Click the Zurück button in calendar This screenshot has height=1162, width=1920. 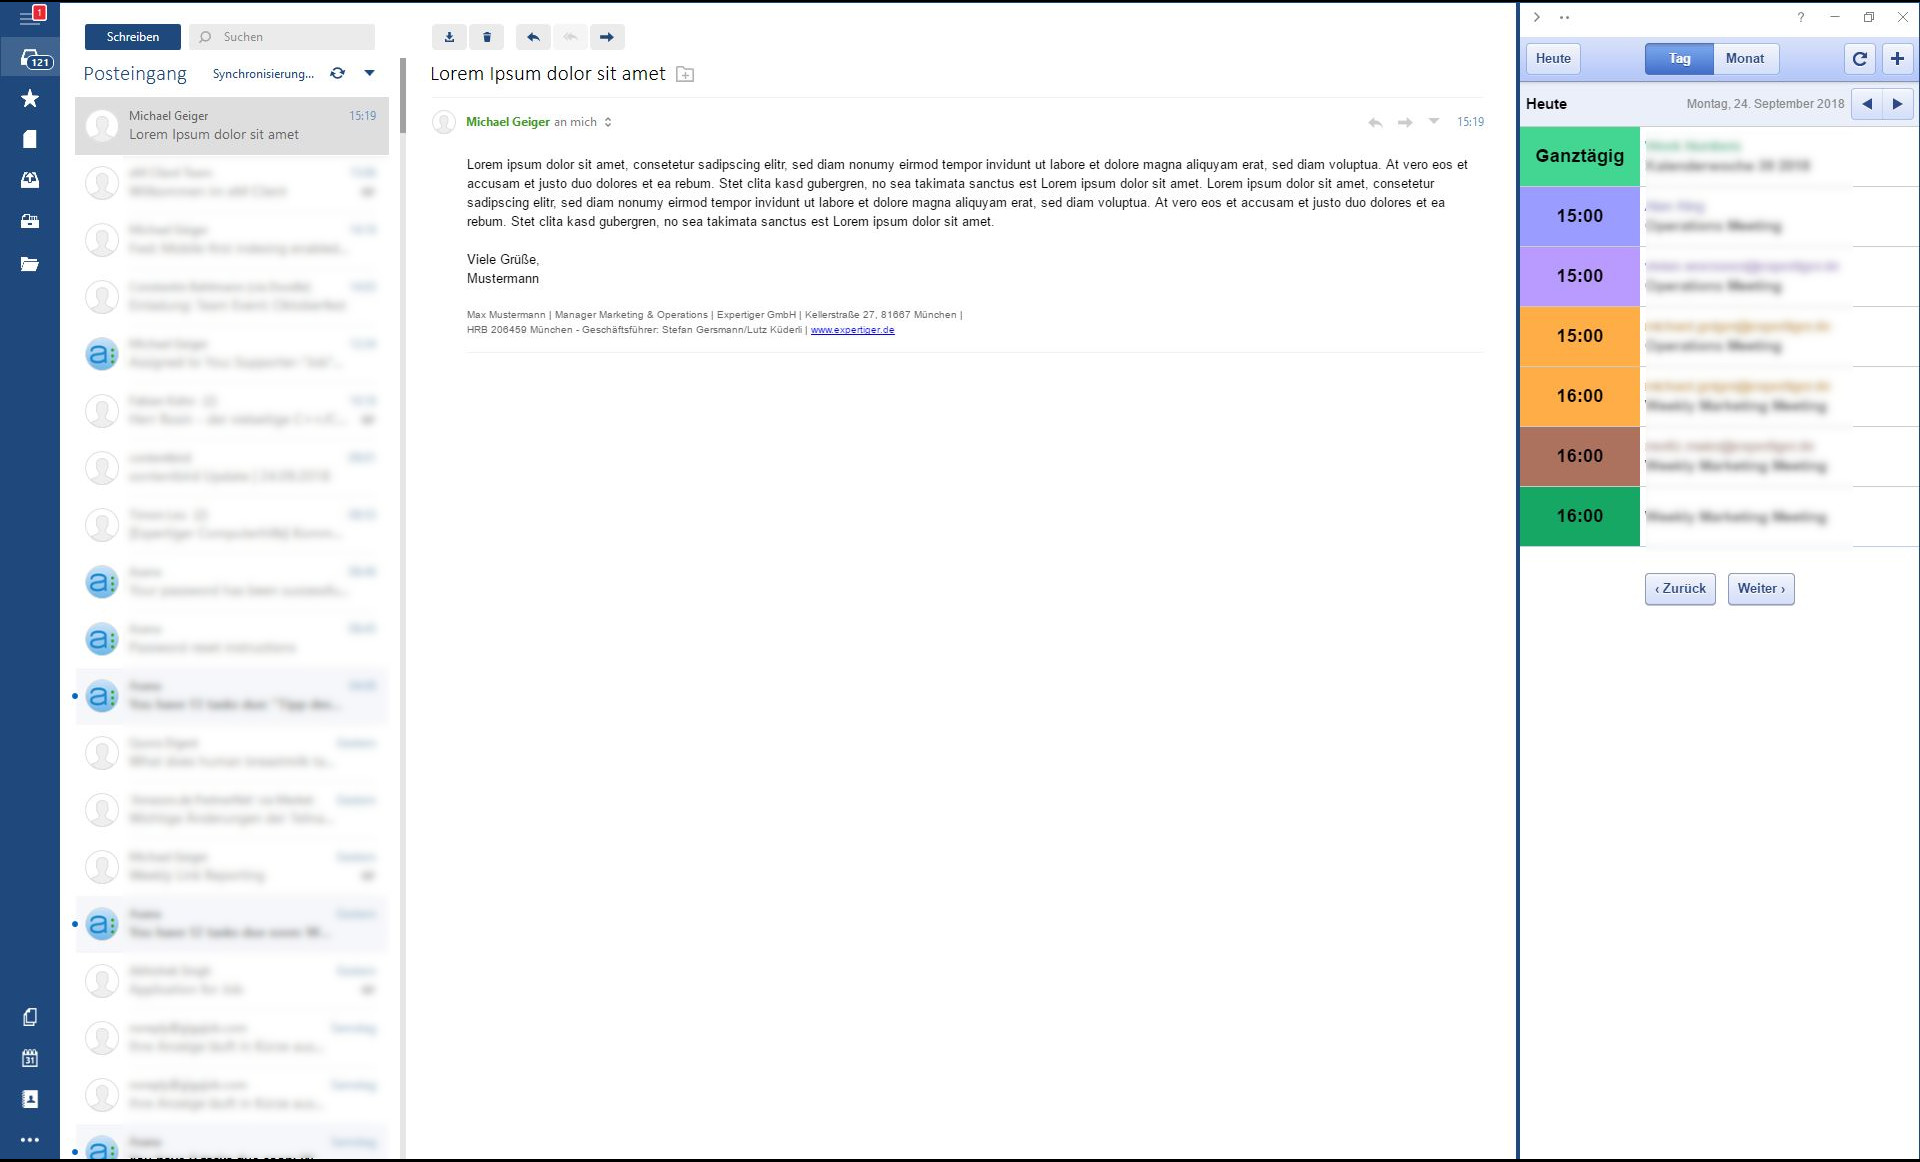pyautogui.click(x=1680, y=589)
